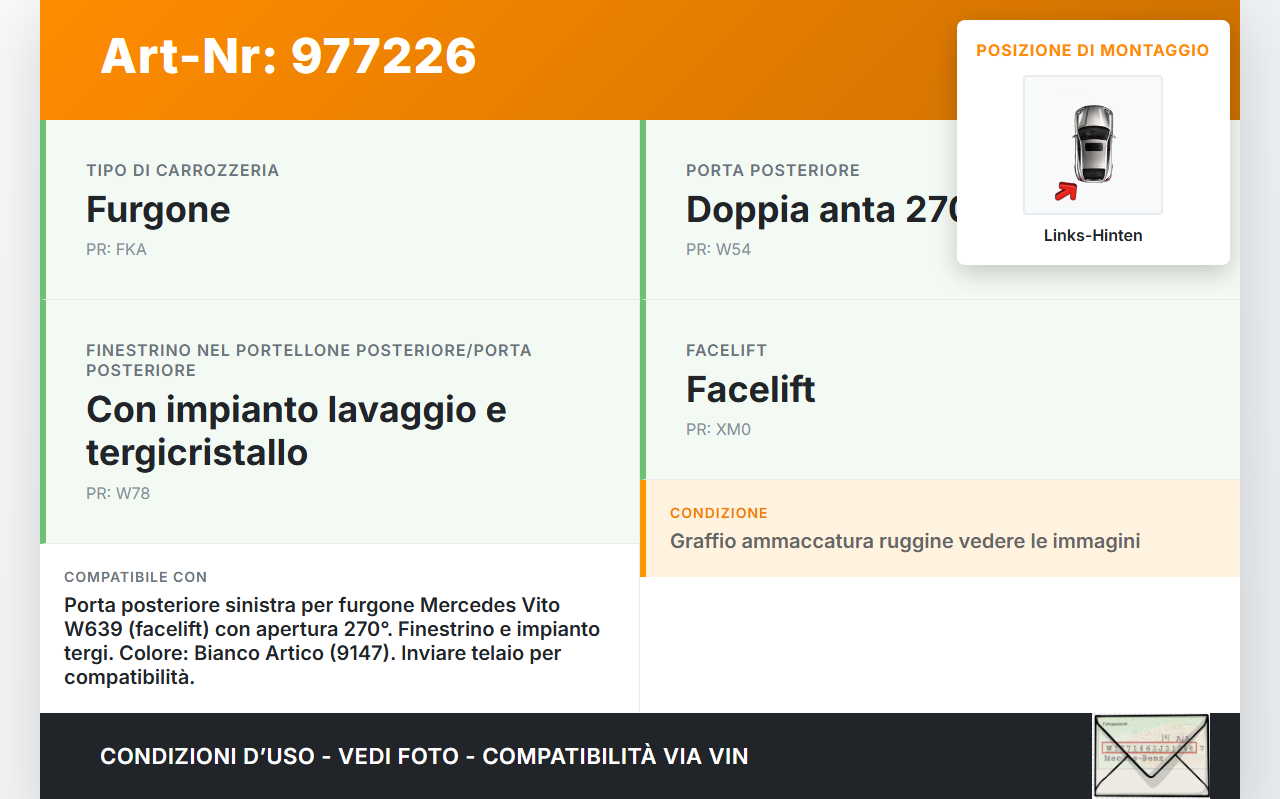Click the Tipo di carrozzeria label
The height and width of the screenshot is (799, 1280).
click(183, 170)
